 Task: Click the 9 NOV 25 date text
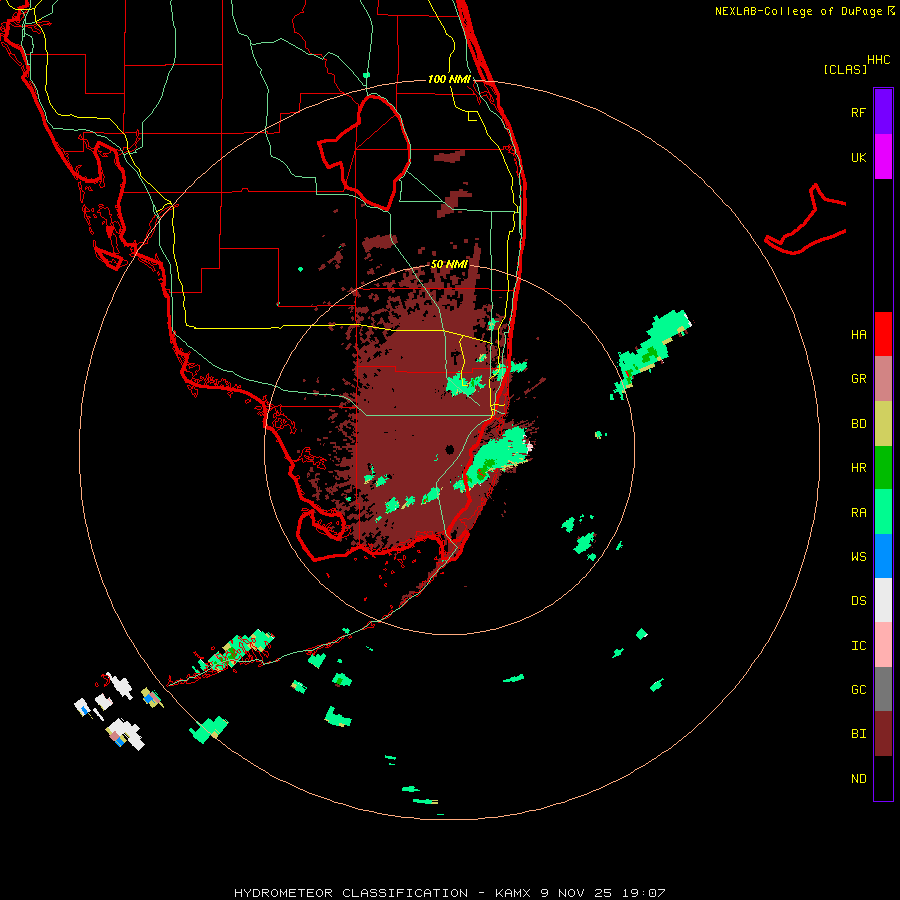tap(576, 893)
